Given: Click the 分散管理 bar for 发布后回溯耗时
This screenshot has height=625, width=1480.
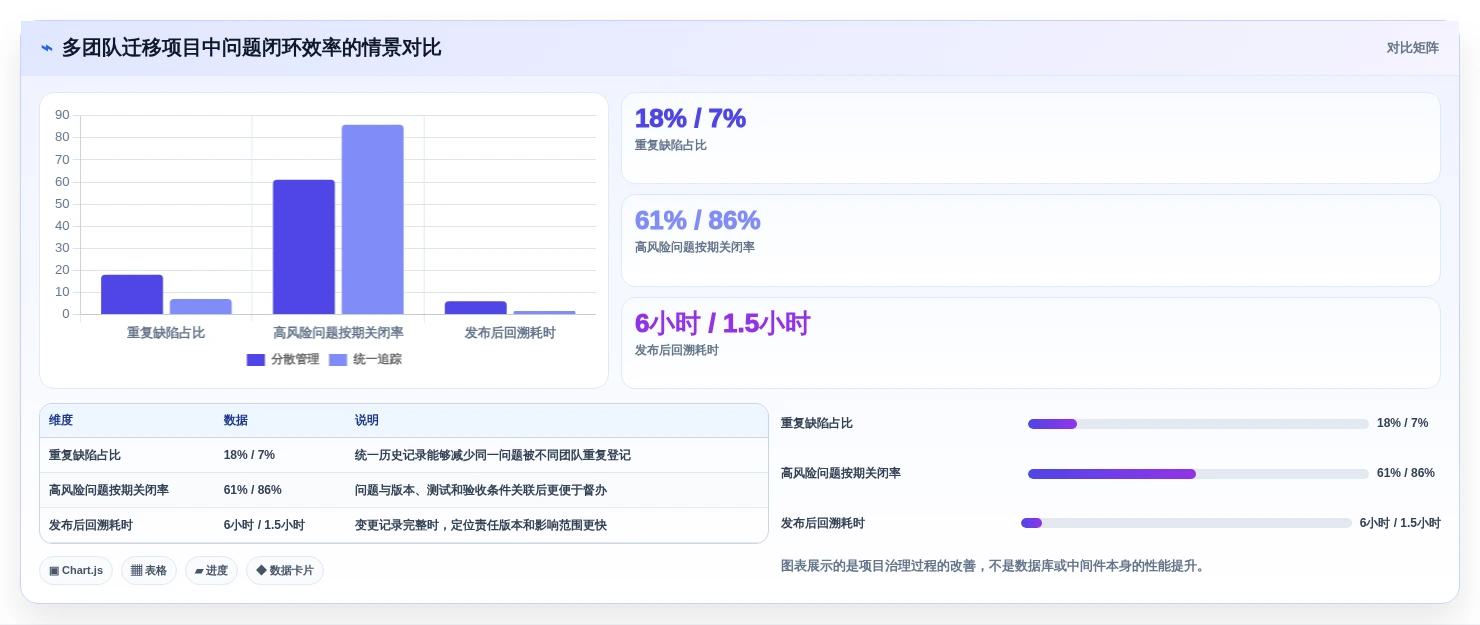Looking at the screenshot, I should click(x=476, y=308).
